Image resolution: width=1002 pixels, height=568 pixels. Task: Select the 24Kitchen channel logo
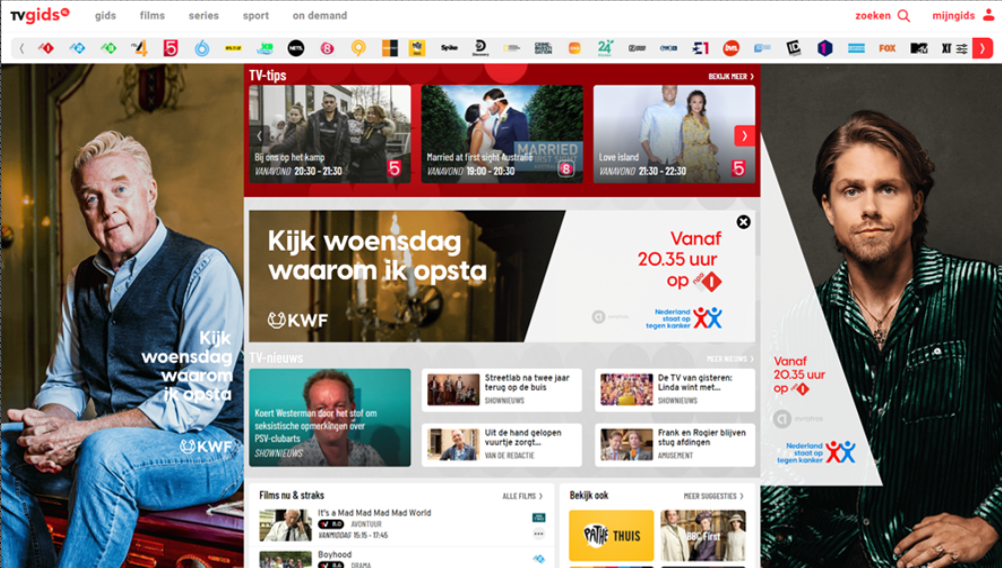coord(606,48)
